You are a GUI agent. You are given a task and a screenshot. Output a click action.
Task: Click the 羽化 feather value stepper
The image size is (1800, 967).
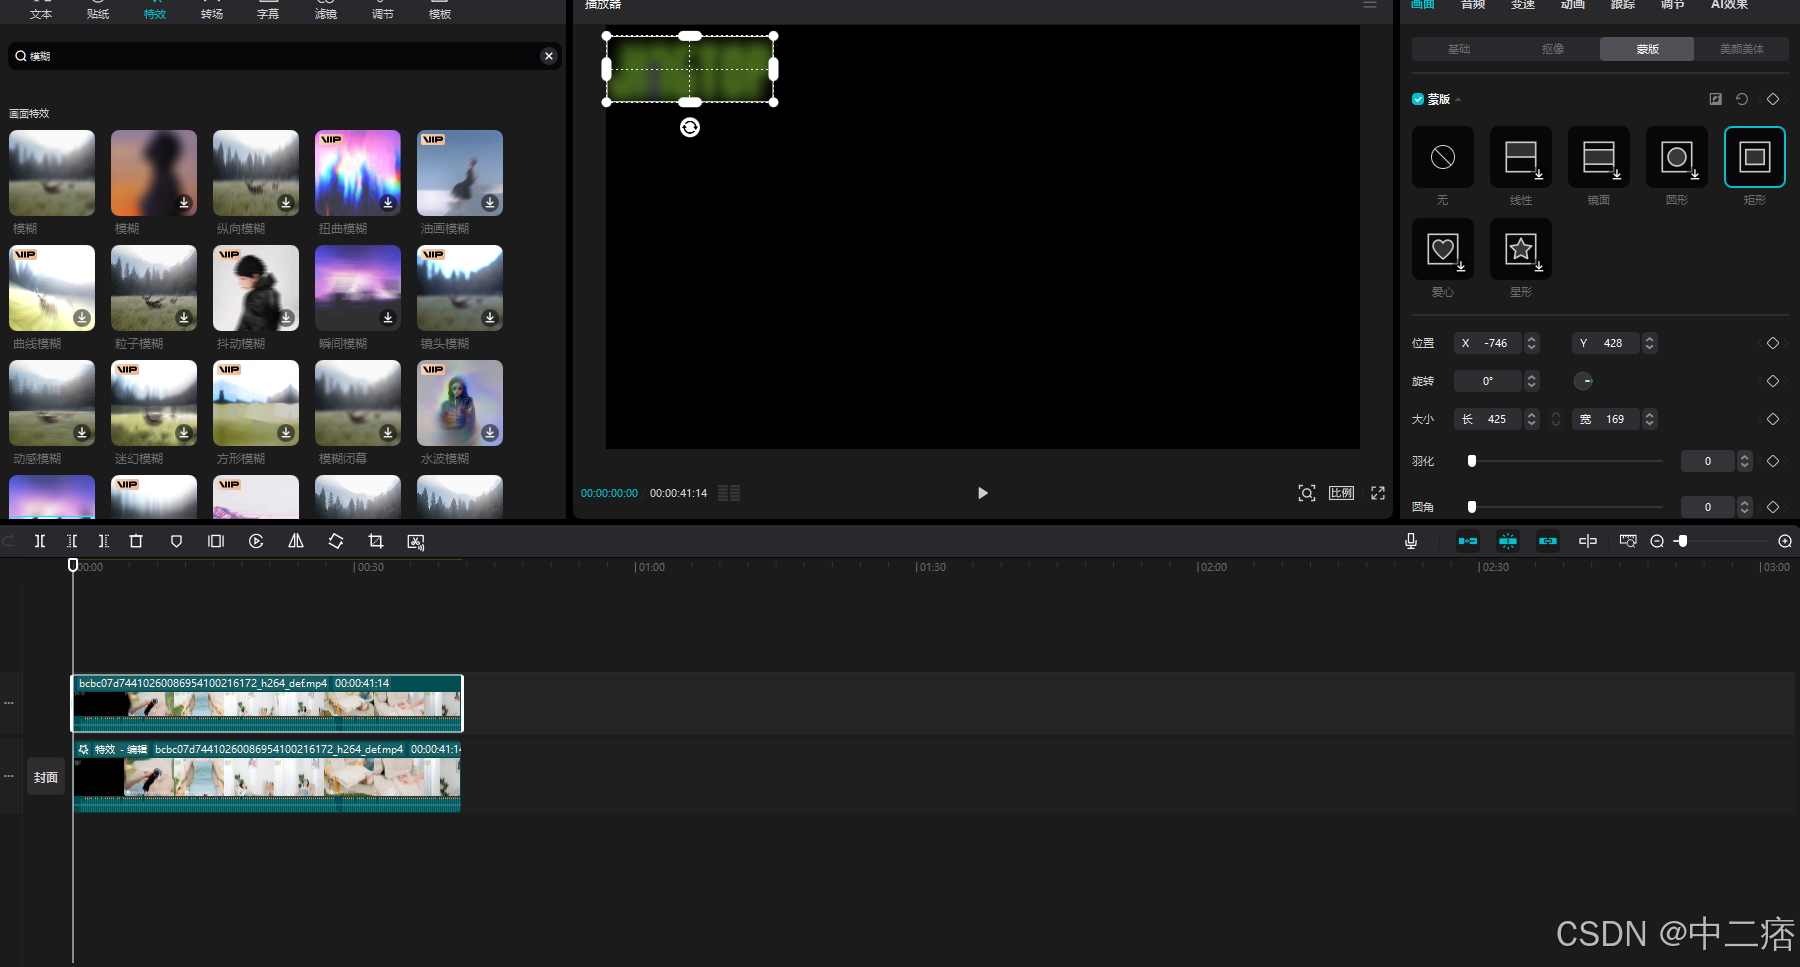coord(1745,461)
